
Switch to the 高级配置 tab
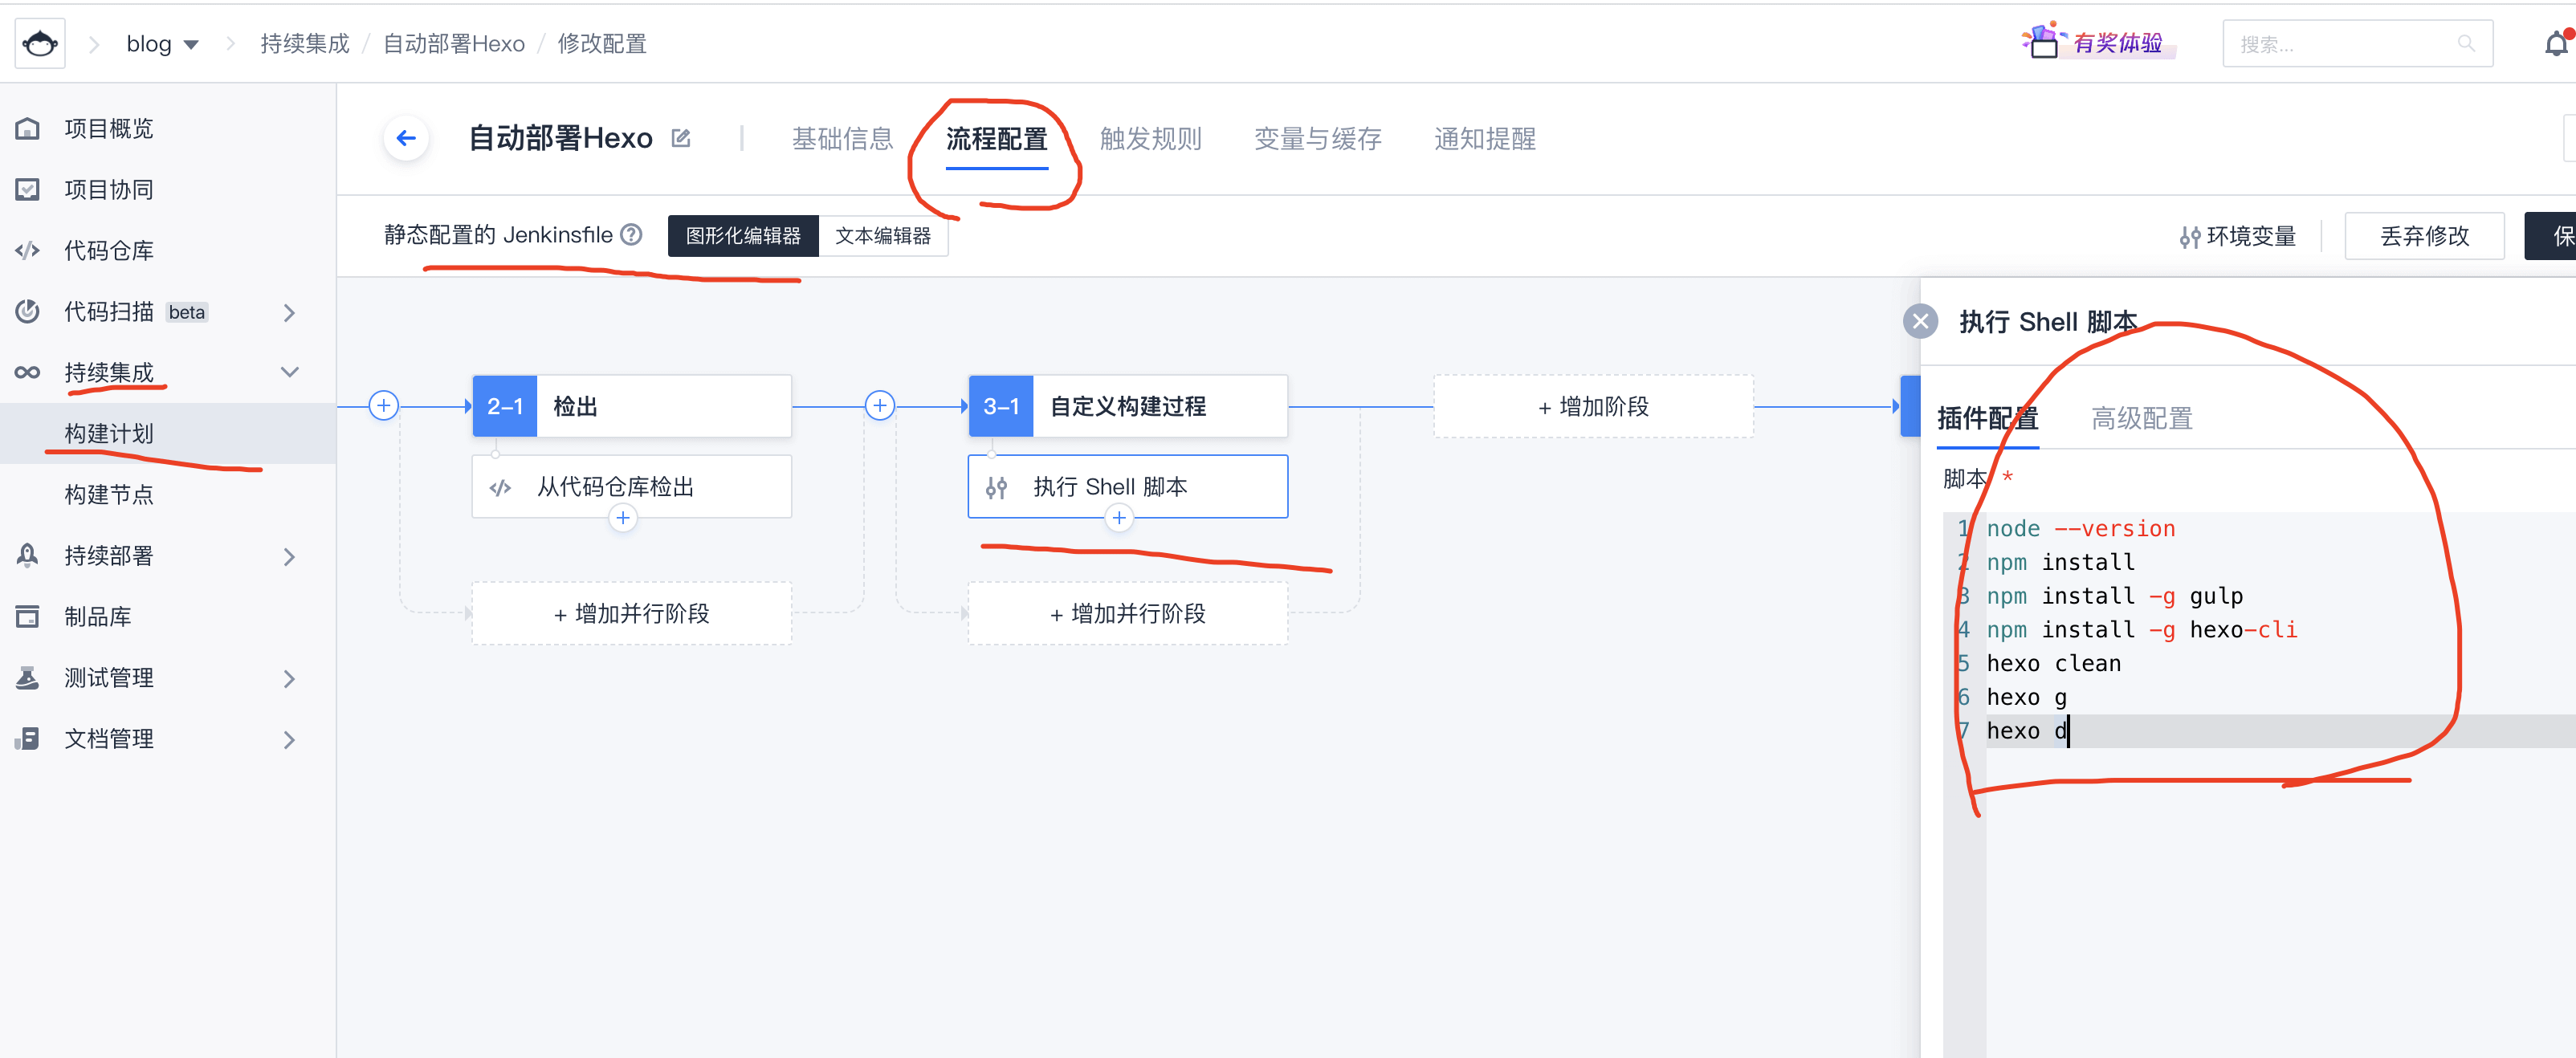point(2141,418)
